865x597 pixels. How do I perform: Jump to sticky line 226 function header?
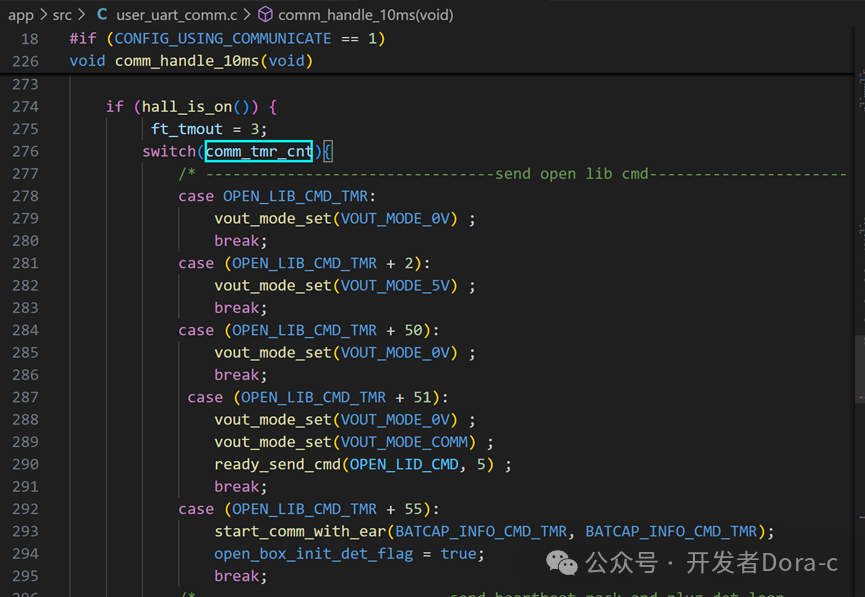(x=191, y=61)
